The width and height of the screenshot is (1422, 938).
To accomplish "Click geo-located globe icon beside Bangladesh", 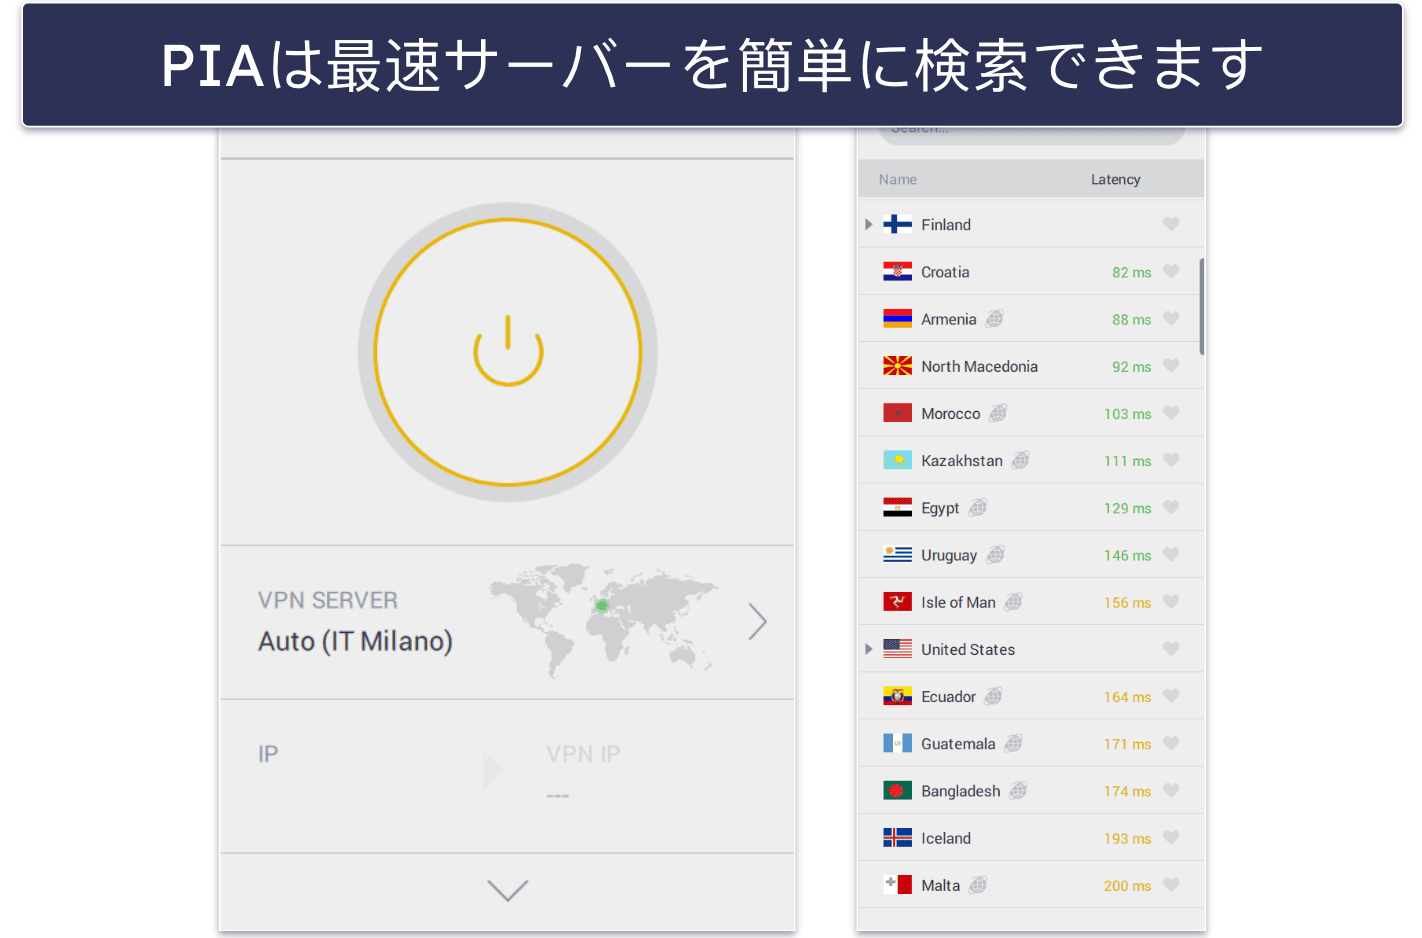I will click(1018, 791).
